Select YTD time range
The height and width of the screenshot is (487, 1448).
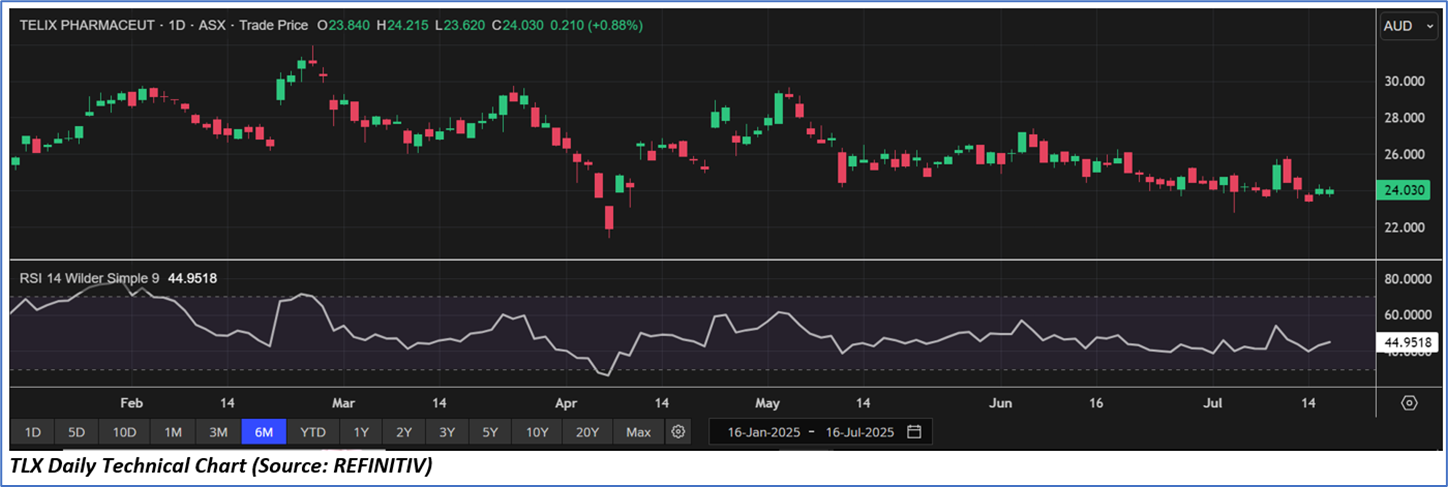pos(313,432)
